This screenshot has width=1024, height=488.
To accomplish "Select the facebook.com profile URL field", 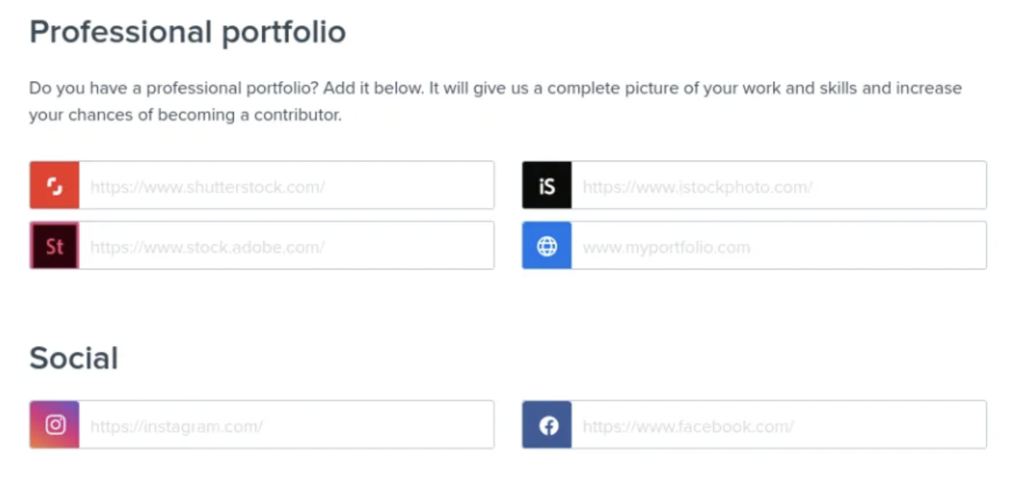I will click(778, 425).
